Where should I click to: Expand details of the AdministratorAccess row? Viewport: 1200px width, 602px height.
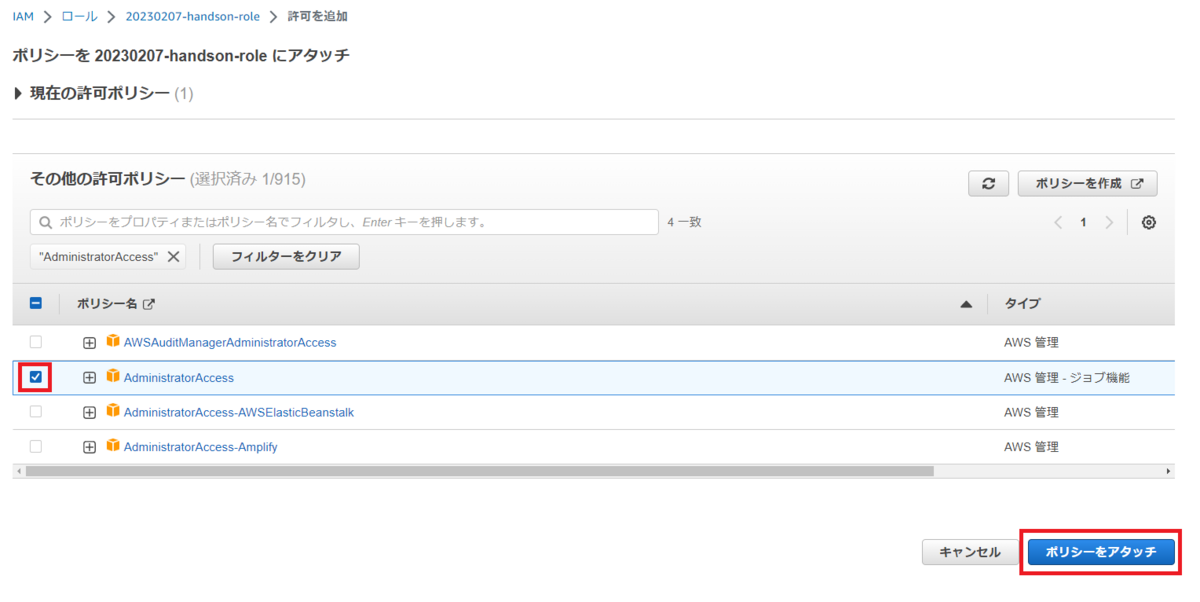click(x=89, y=377)
